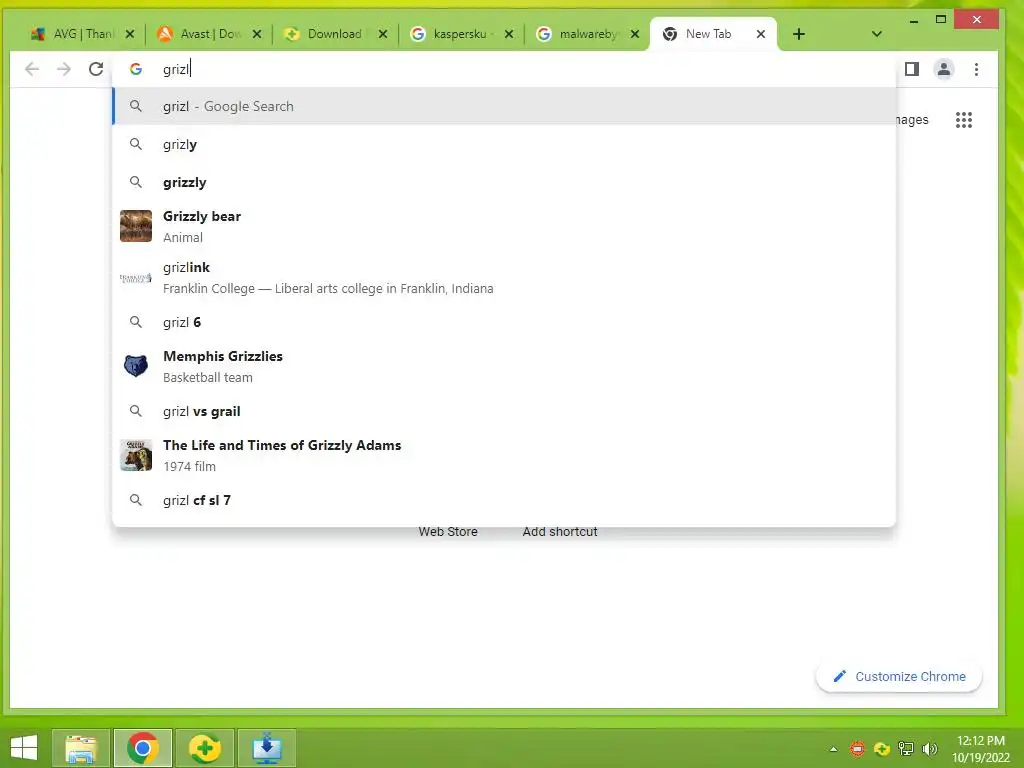Click the Grizzly bear thumbnail image
1024x768 pixels.
click(136, 226)
